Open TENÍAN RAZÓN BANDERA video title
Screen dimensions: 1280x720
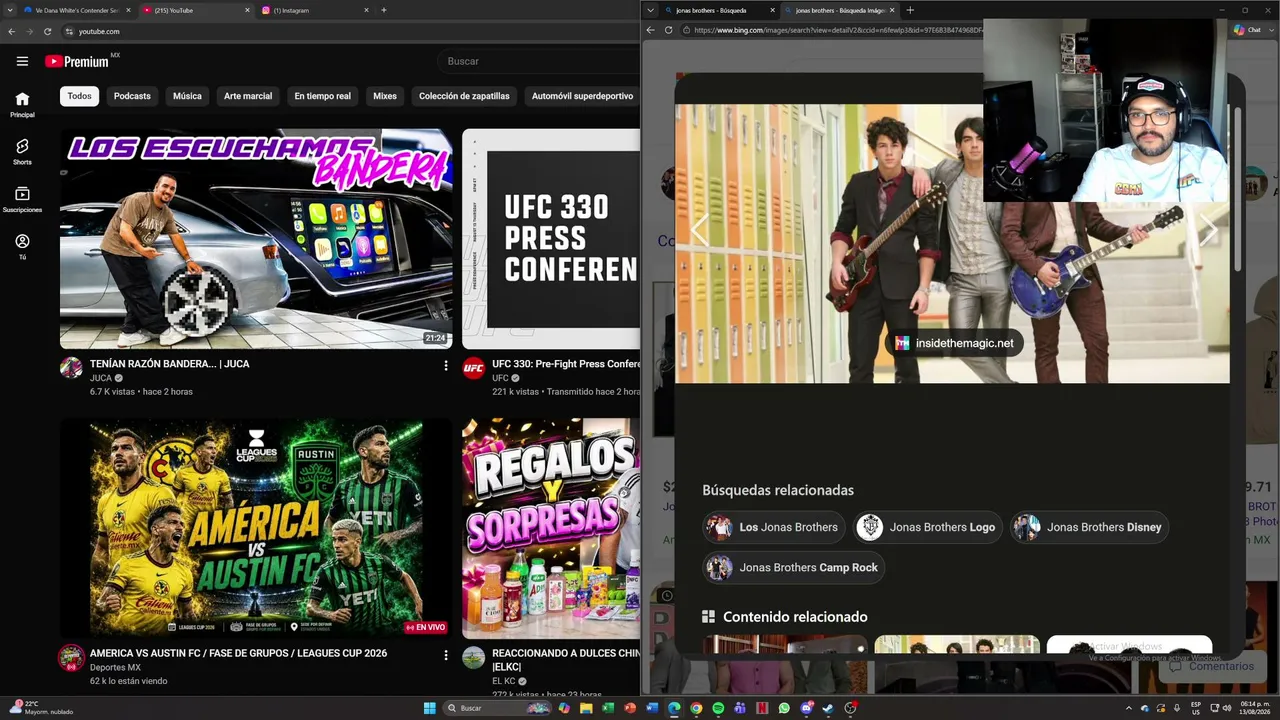[x=170, y=364]
